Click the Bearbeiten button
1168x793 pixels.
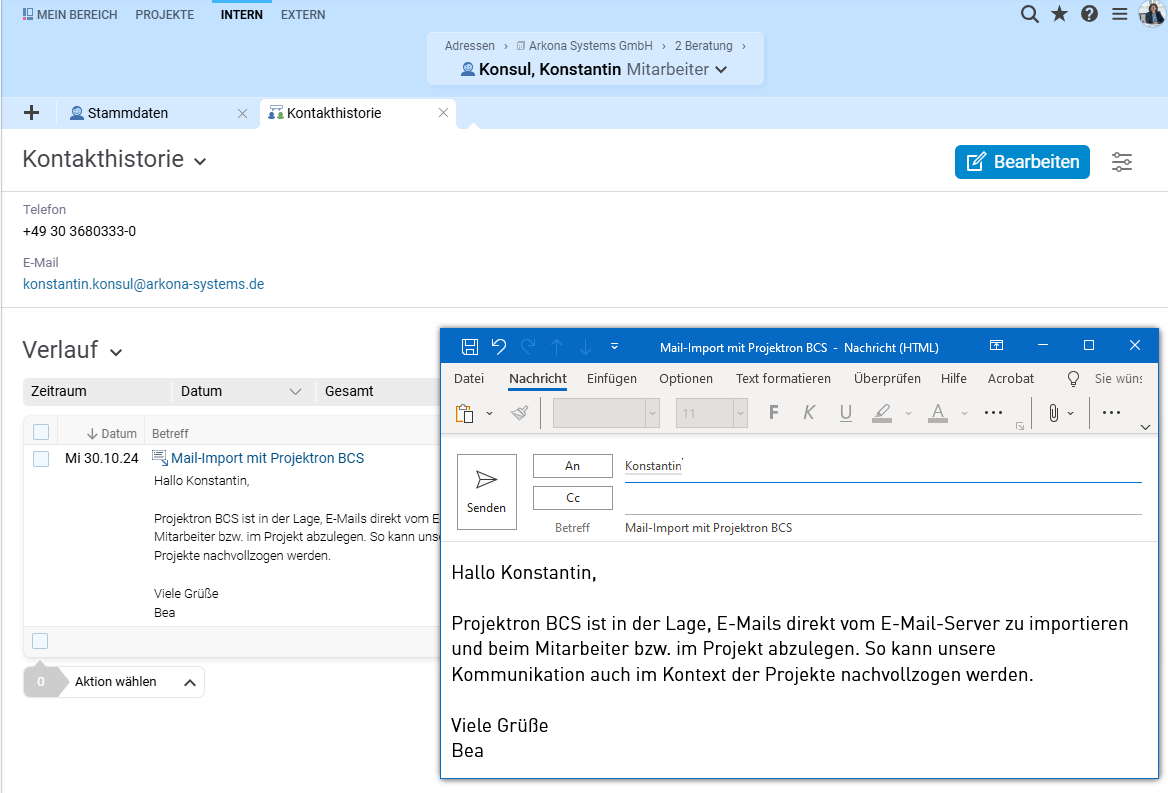point(1022,162)
